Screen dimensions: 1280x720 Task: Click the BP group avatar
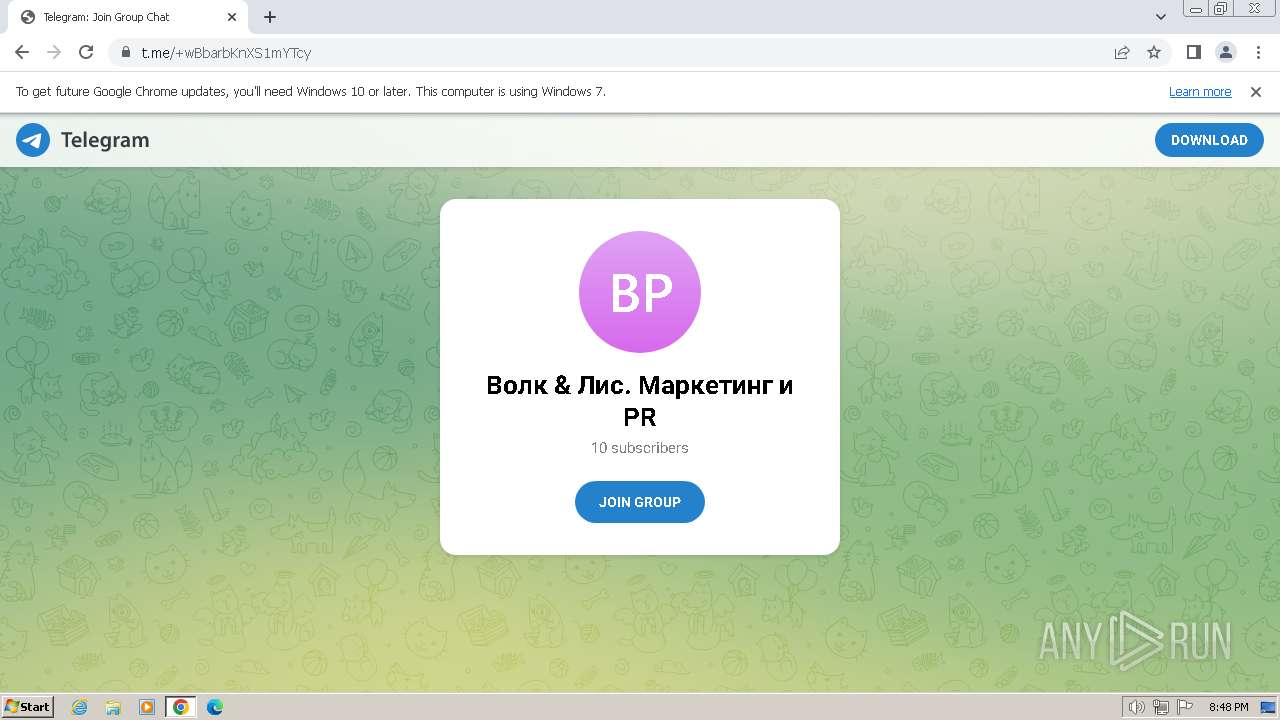point(640,292)
